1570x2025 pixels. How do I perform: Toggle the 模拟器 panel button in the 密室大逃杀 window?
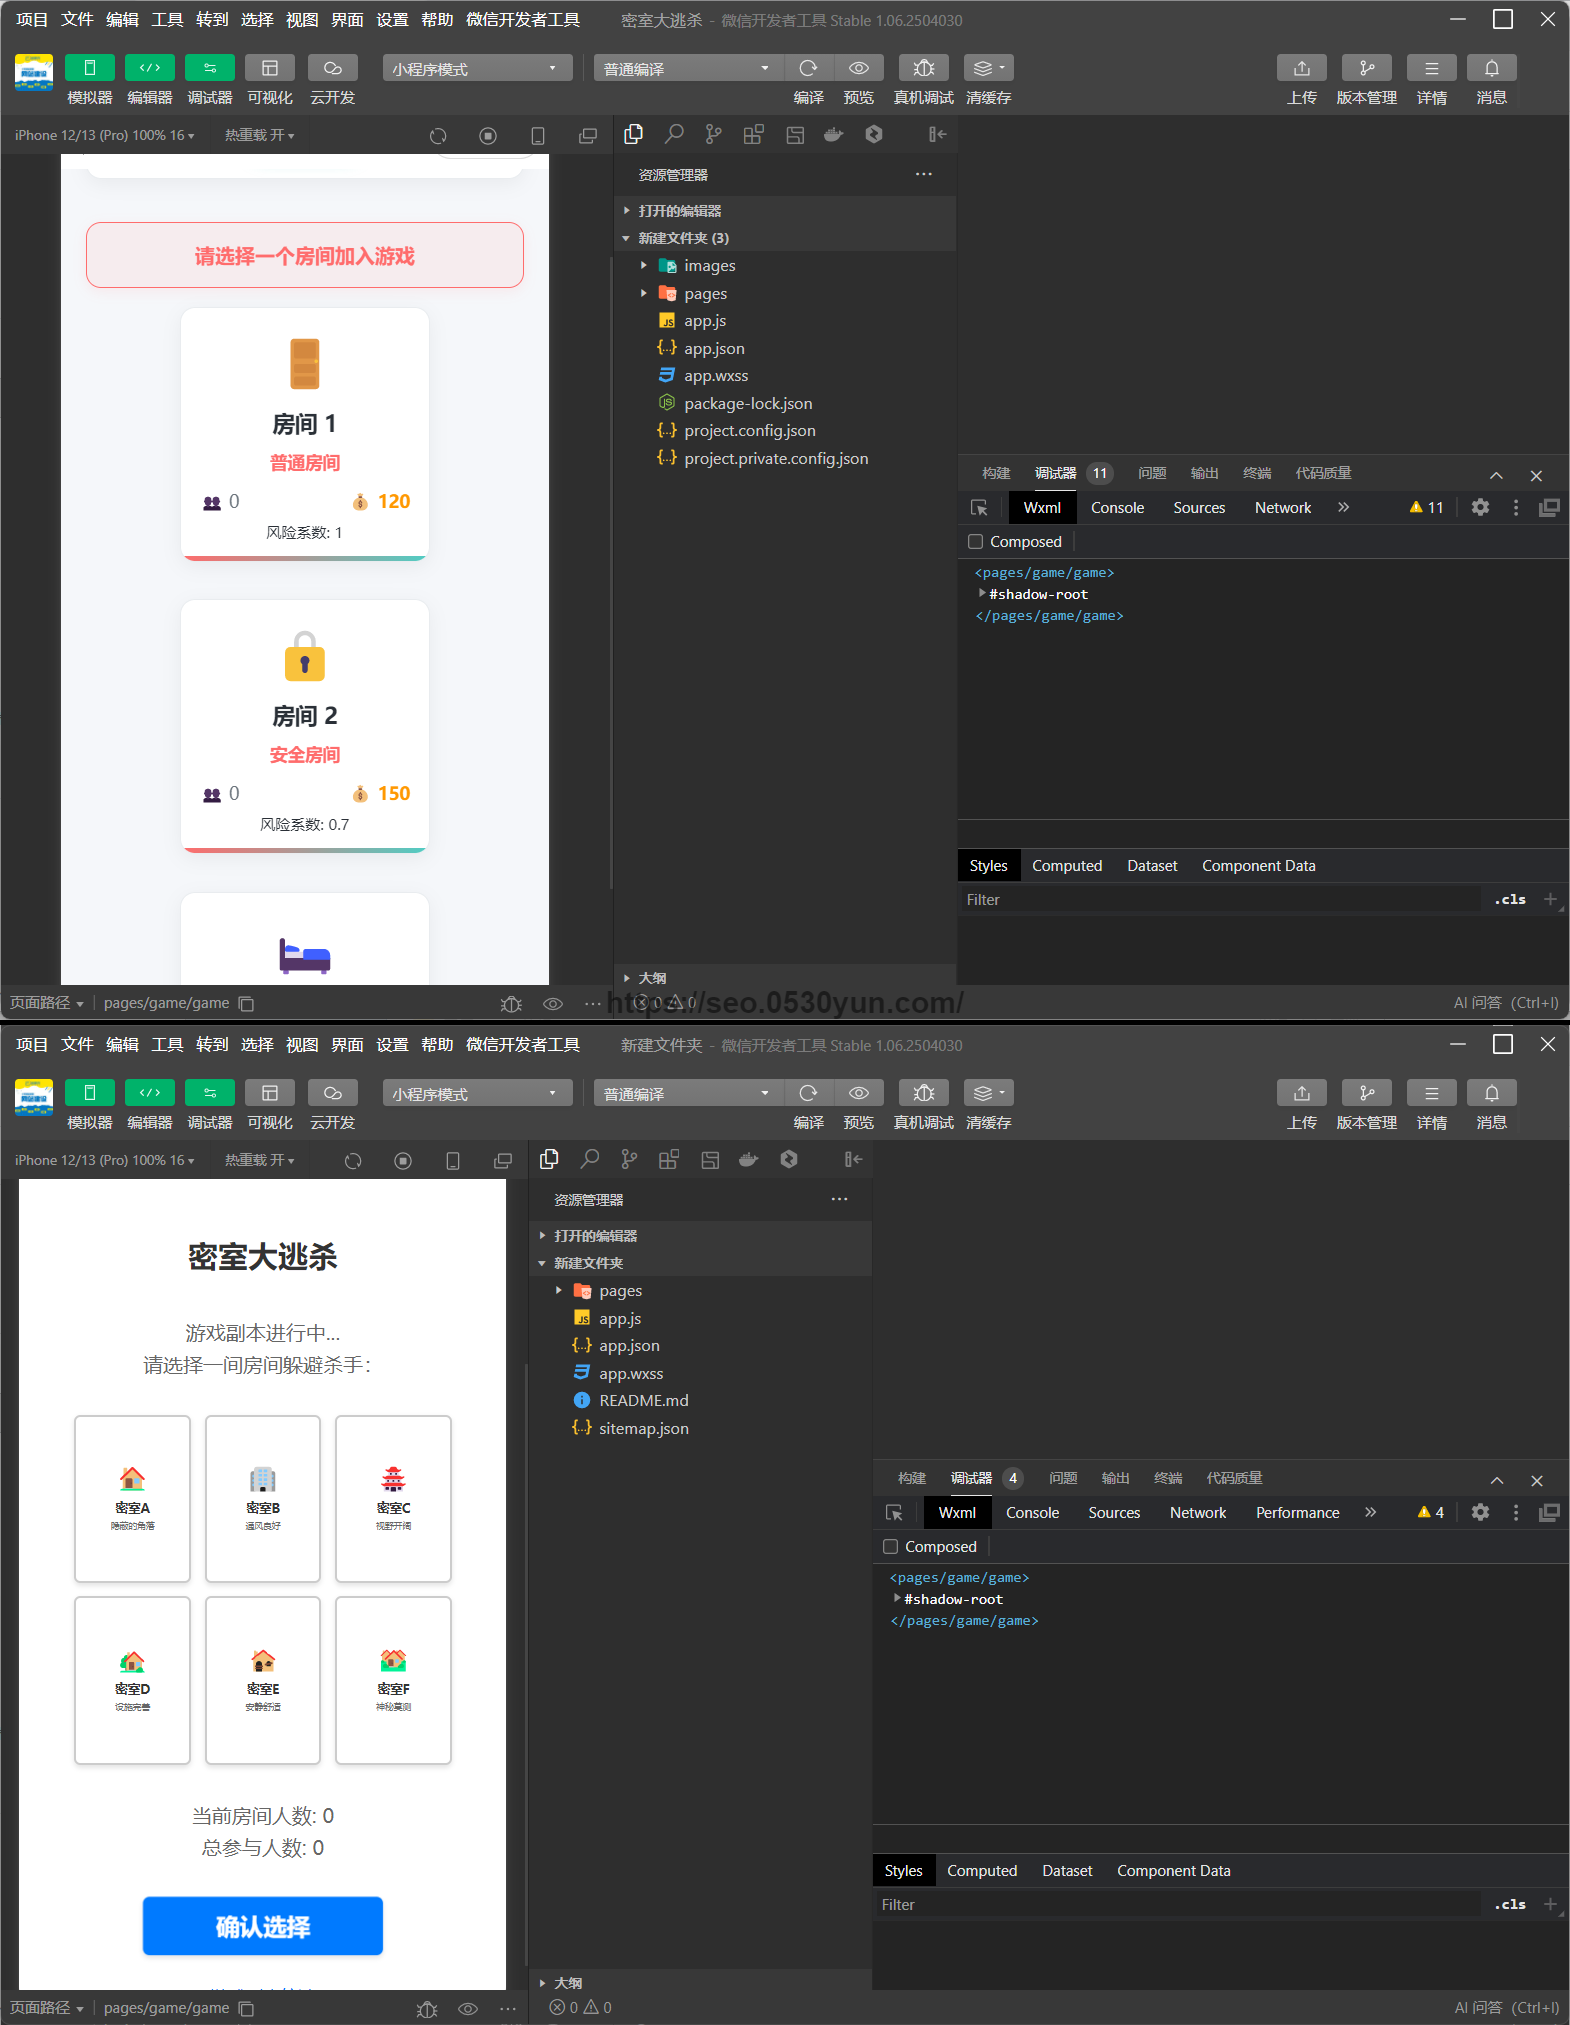89,68
